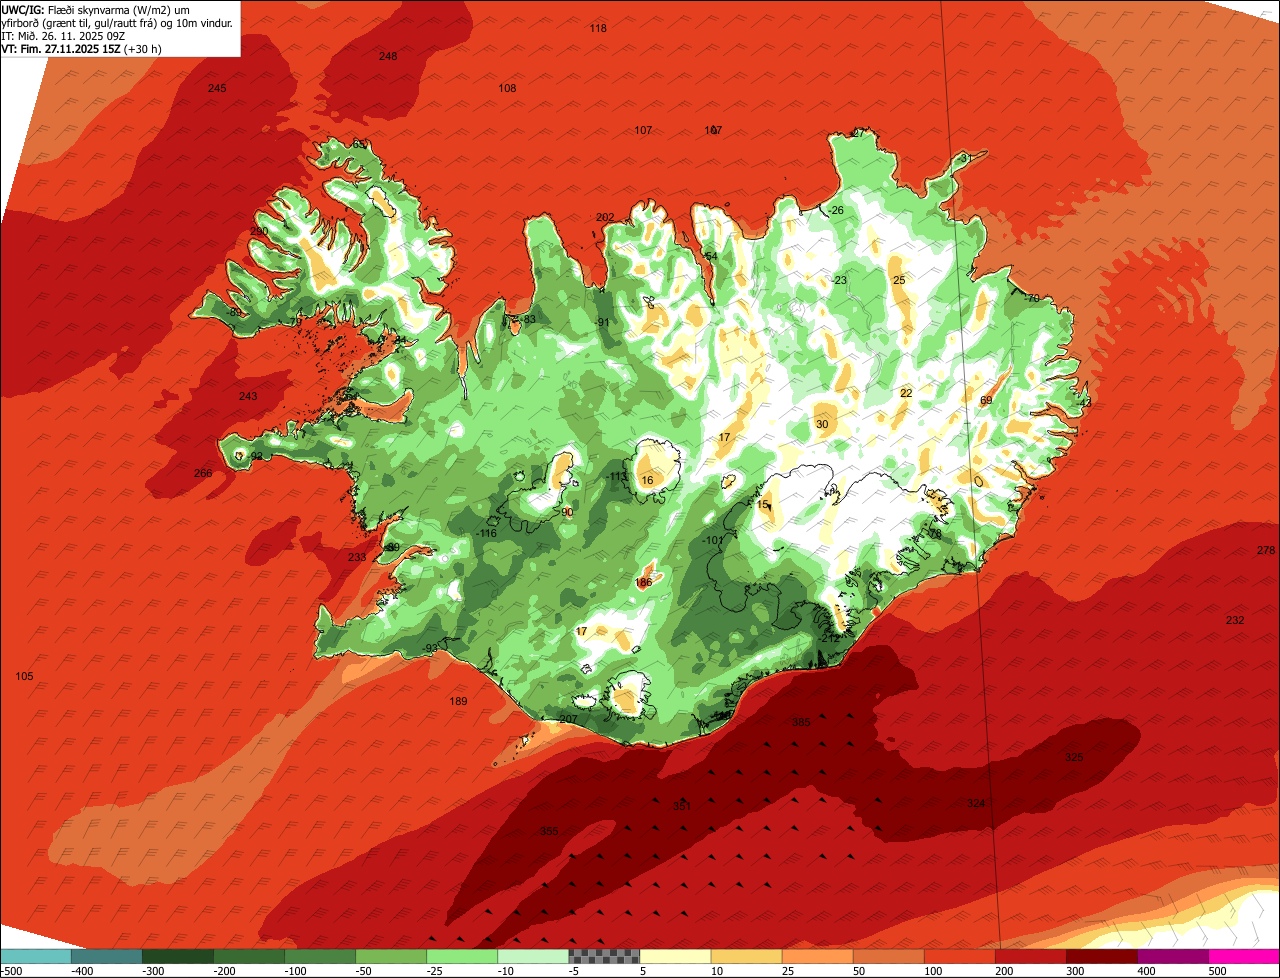Click the init time 'IT: Mið. 26. 11. 2025 09Z'
This screenshot has width=1280, height=978.
click(x=64, y=35)
